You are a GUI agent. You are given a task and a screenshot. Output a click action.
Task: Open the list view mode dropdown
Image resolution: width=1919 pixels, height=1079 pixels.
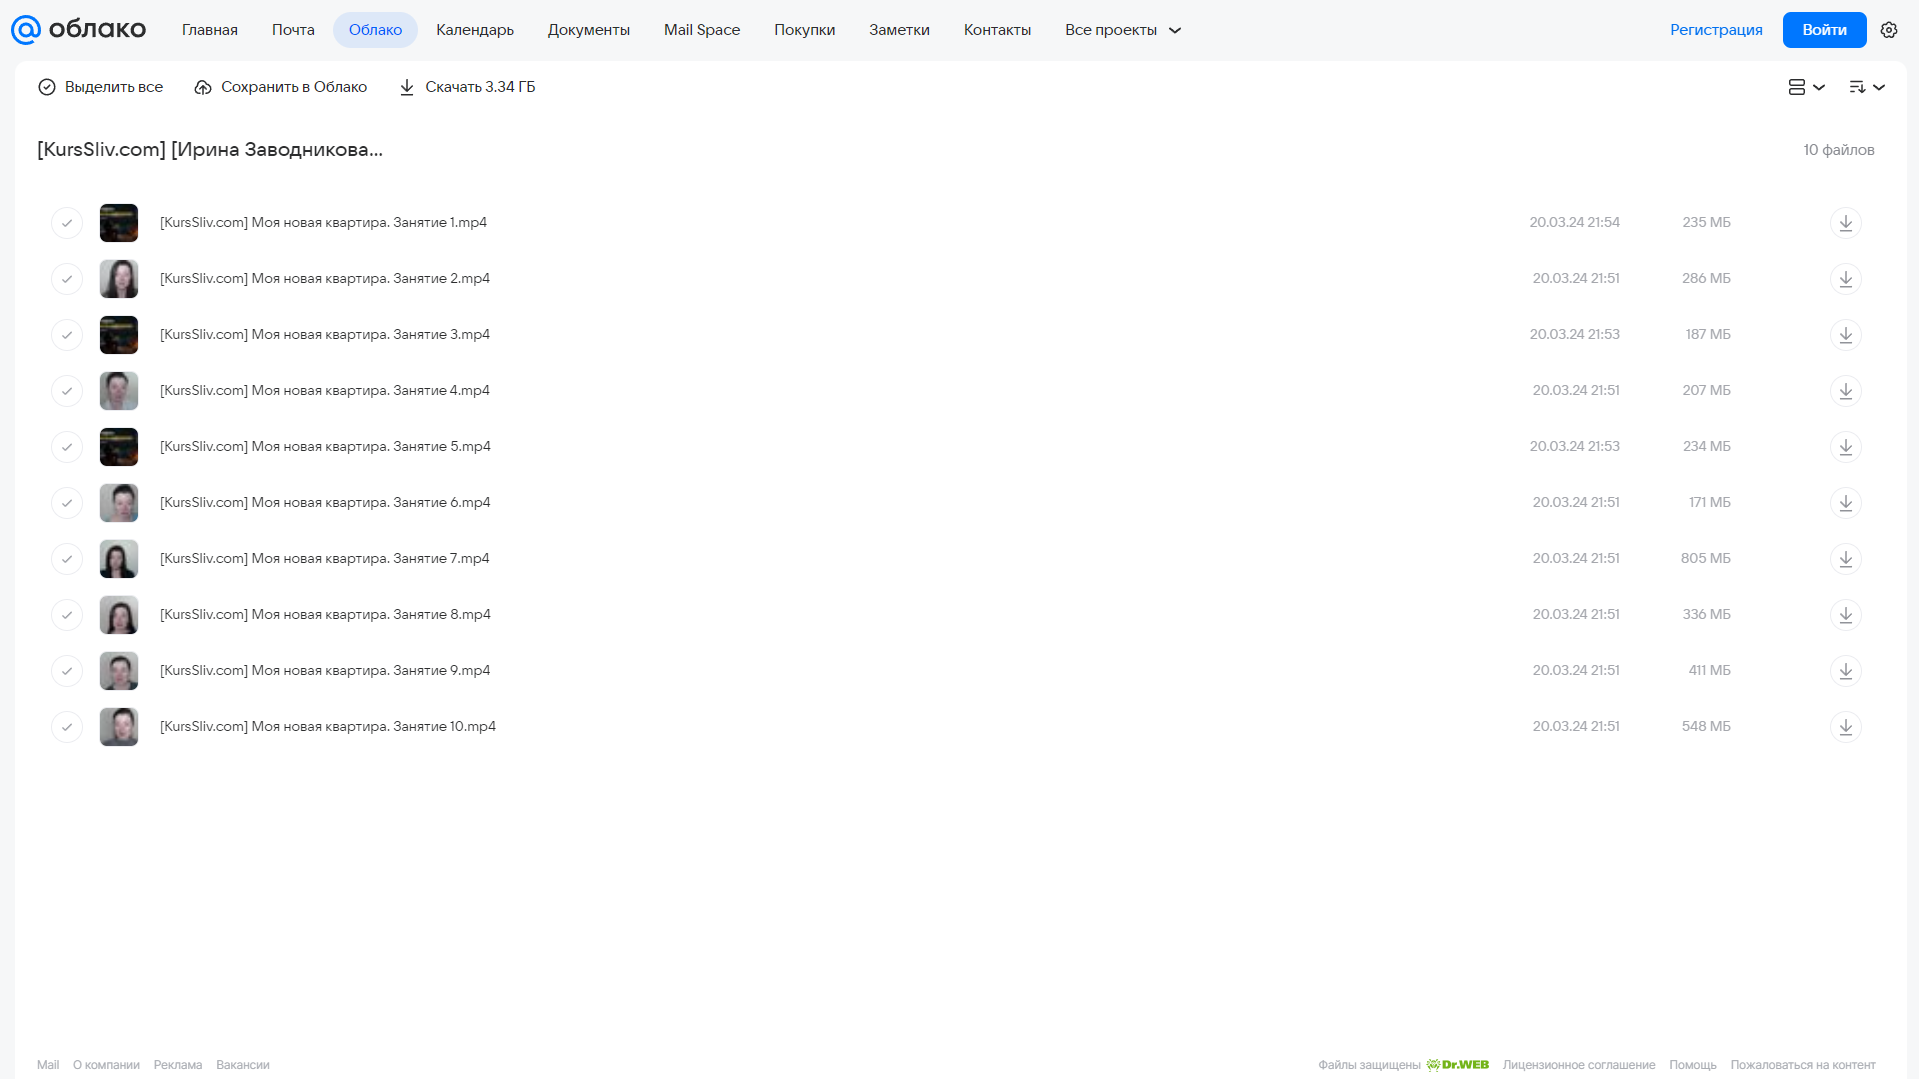1806,87
